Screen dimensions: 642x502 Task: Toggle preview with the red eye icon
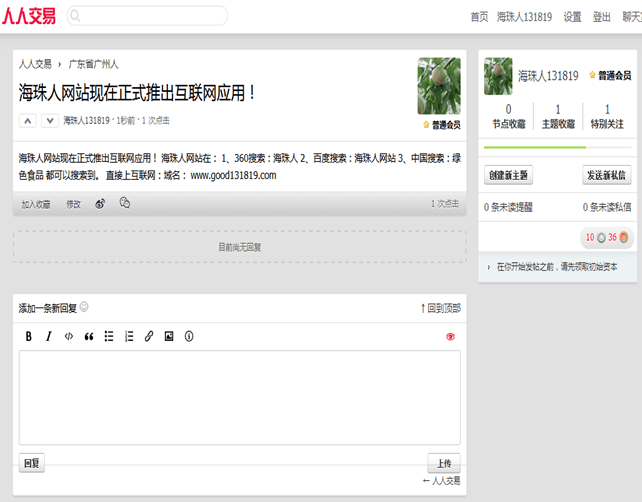click(x=450, y=337)
